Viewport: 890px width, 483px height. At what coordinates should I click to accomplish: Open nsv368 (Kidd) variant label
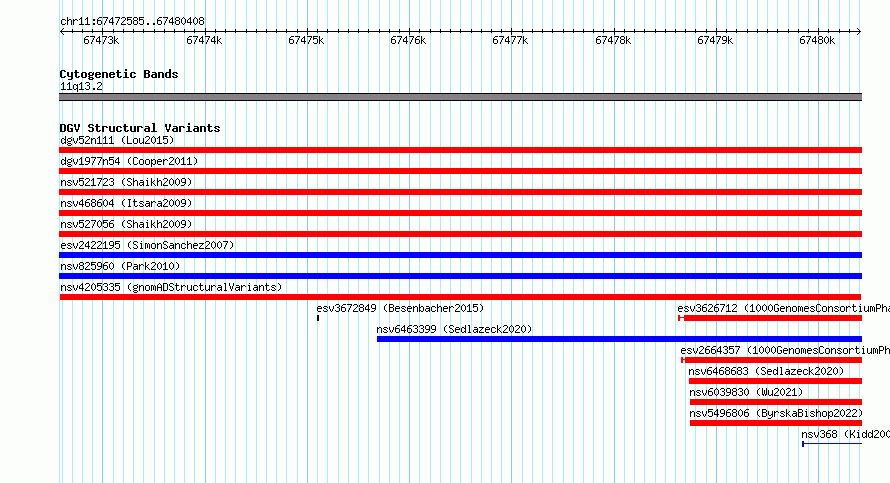pos(845,434)
